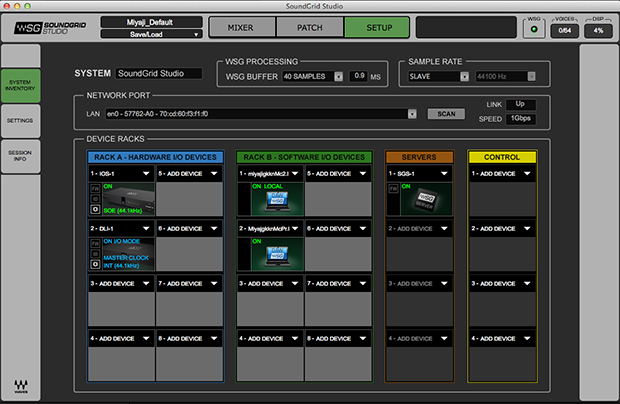Click the VOICES 0/64 readout
The image size is (620, 404).
[x=564, y=30]
